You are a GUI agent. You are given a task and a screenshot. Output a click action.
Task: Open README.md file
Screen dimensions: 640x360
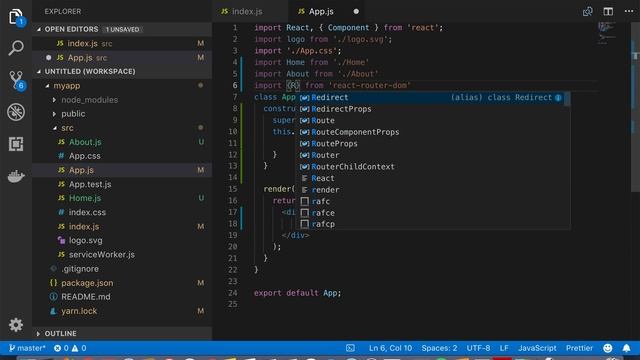(x=122, y=297)
